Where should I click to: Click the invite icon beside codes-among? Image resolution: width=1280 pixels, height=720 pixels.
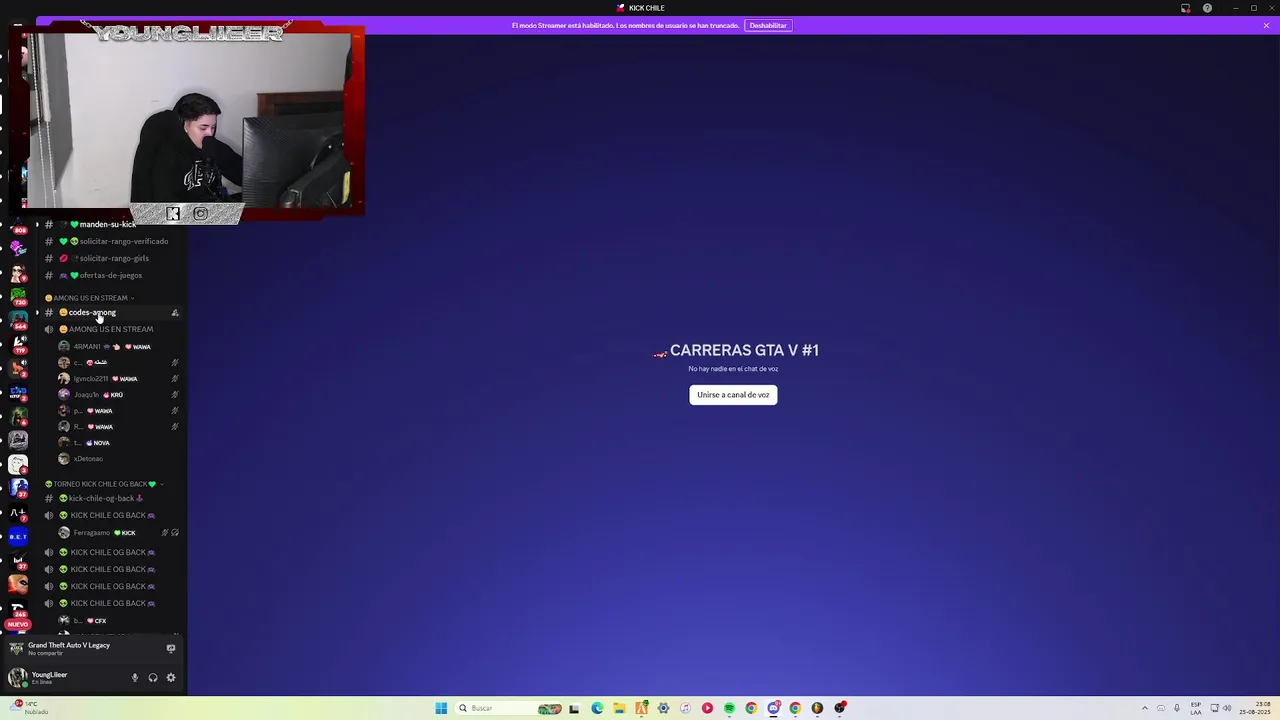(x=175, y=313)
